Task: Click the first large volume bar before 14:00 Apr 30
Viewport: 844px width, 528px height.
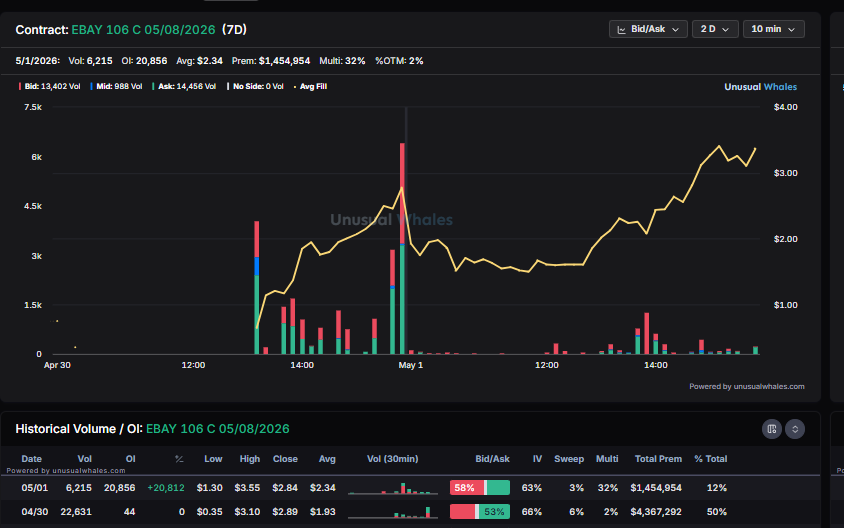Action: tap(257, 287)
